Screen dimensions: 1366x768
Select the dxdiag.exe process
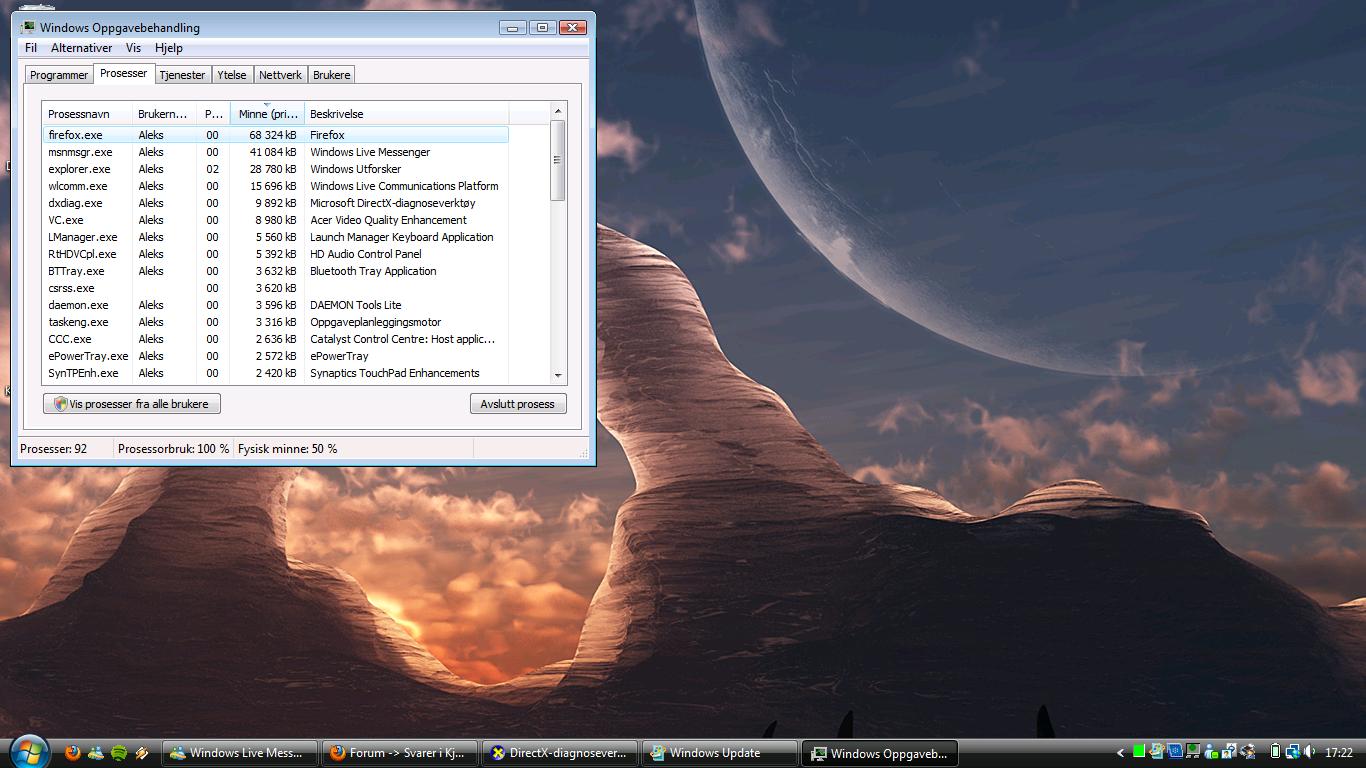tap(276, 203)
